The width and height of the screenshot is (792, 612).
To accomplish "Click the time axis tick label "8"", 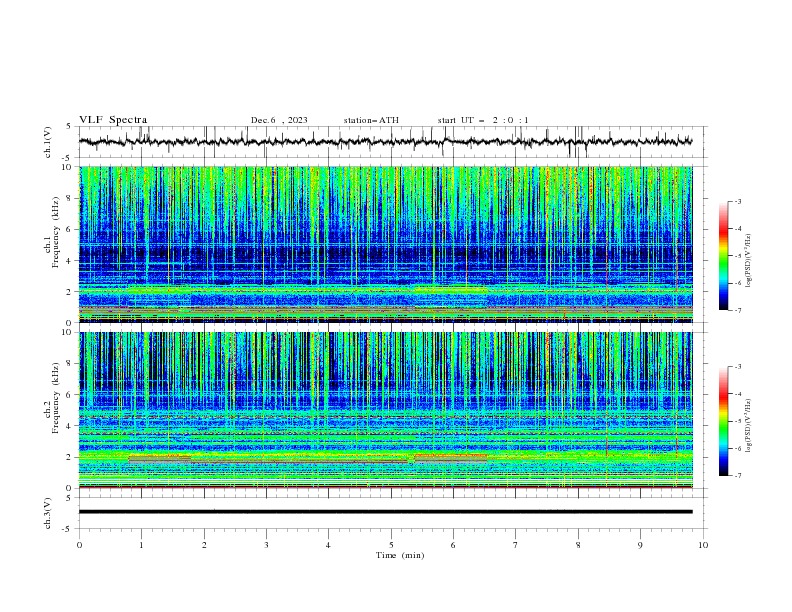I will 578,545.
